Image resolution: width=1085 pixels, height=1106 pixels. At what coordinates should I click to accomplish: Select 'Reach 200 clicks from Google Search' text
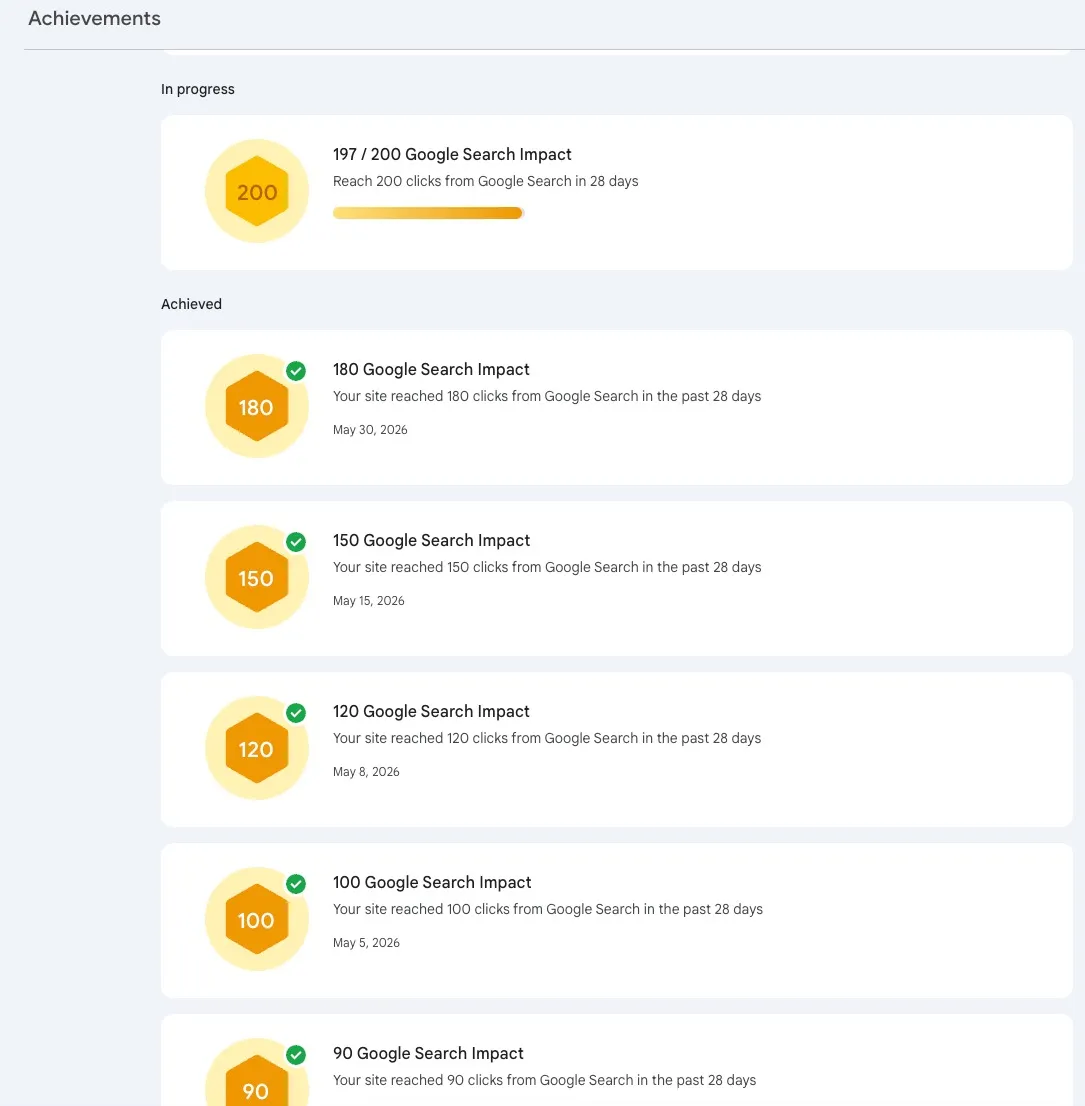[x=485, y=181]
